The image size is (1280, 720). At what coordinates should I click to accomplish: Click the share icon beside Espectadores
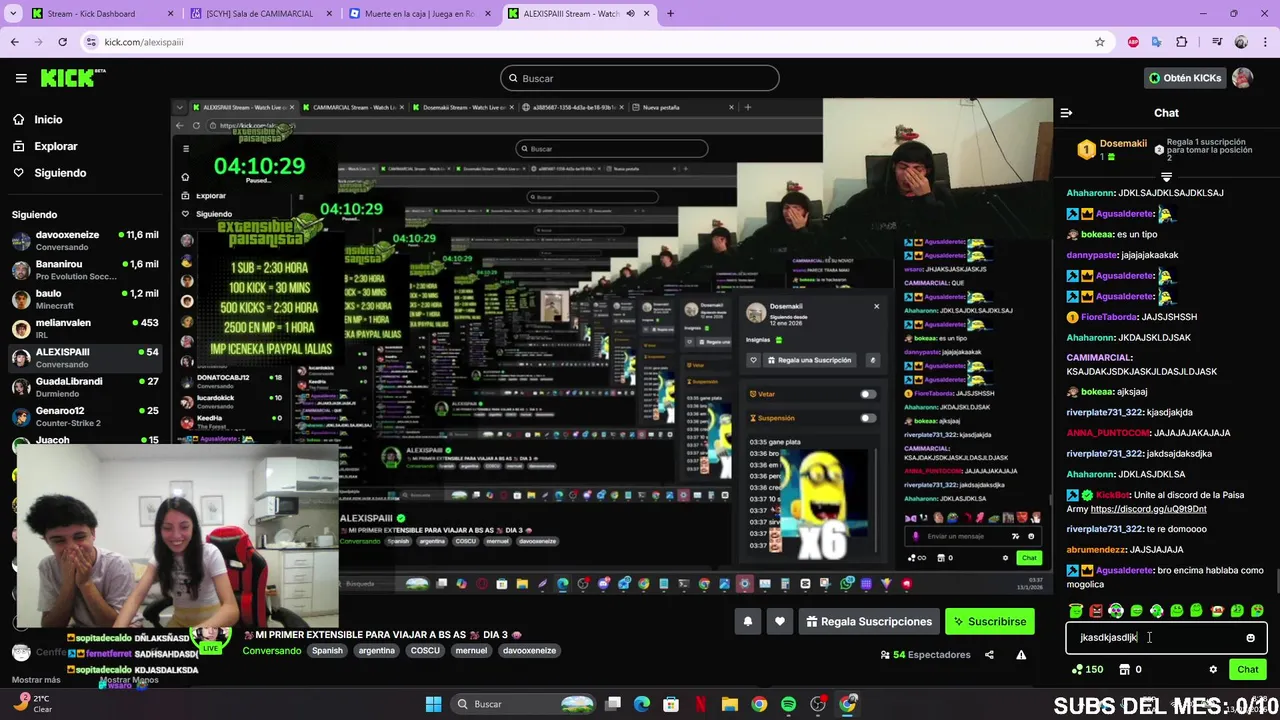[x=989, y=655]
